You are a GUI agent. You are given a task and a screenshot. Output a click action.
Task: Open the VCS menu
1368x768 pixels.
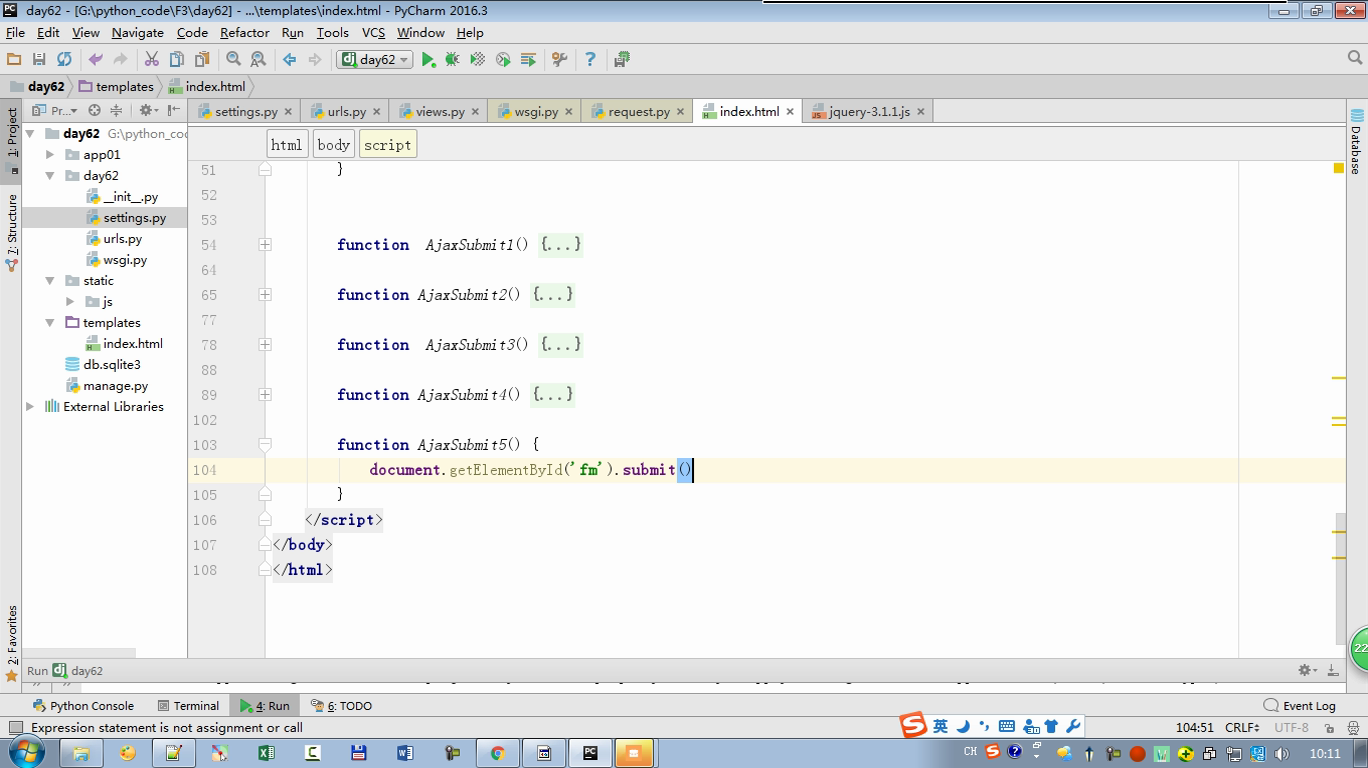pyautogui.click(x=373, y=32)
